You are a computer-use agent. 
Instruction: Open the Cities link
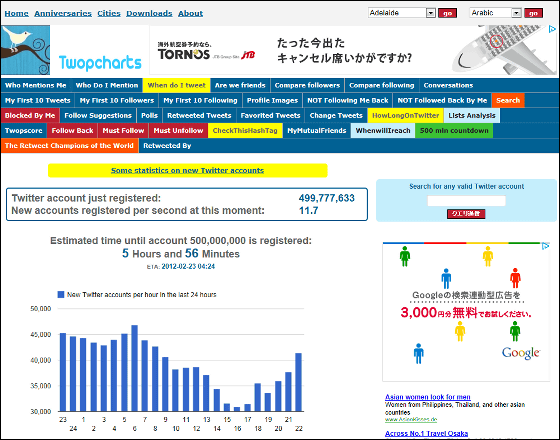[109, 13]
